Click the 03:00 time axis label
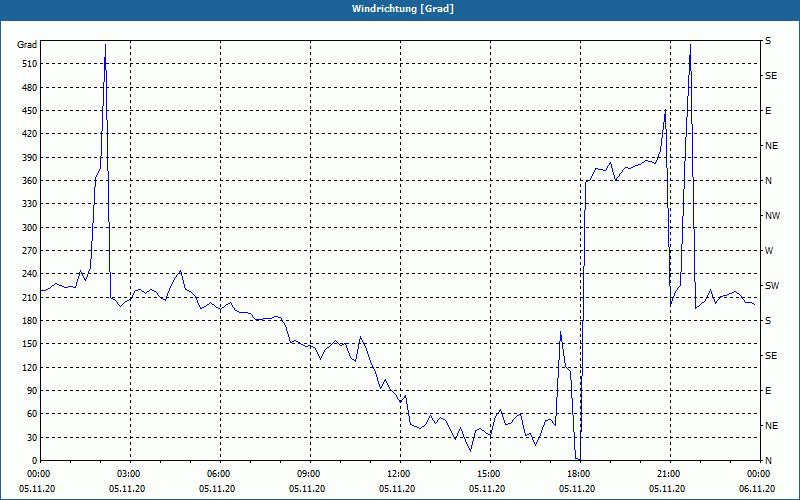The image size is (800, 500). 127,474
